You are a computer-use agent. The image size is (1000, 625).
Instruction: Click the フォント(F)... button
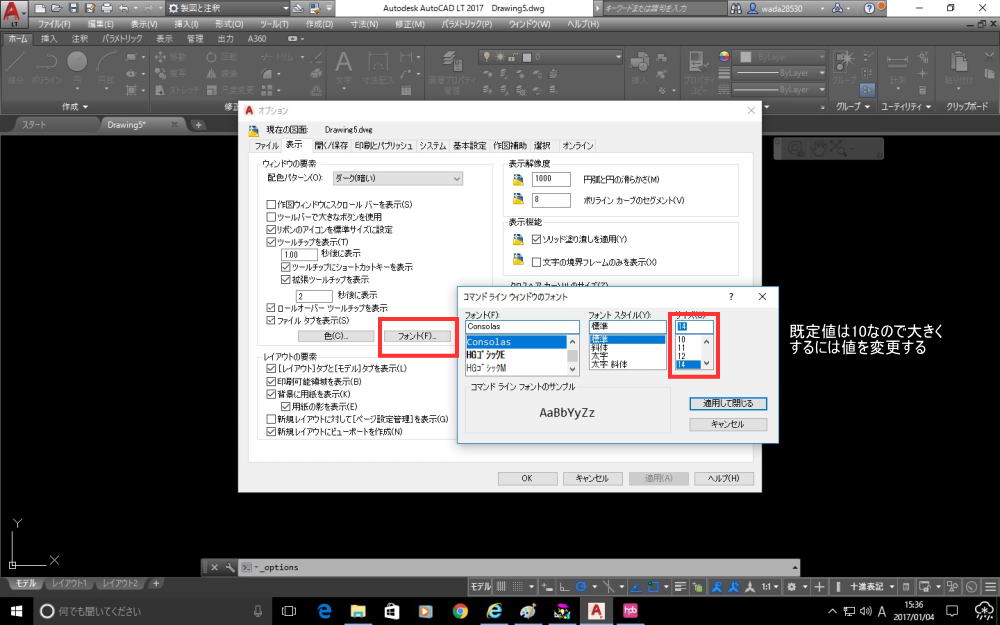[417, 335]
